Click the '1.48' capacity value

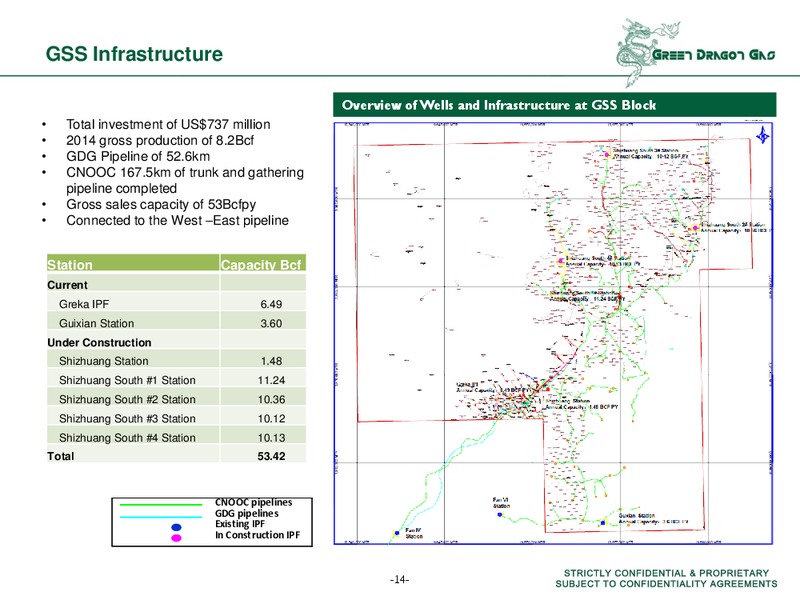tap(271, 361)
